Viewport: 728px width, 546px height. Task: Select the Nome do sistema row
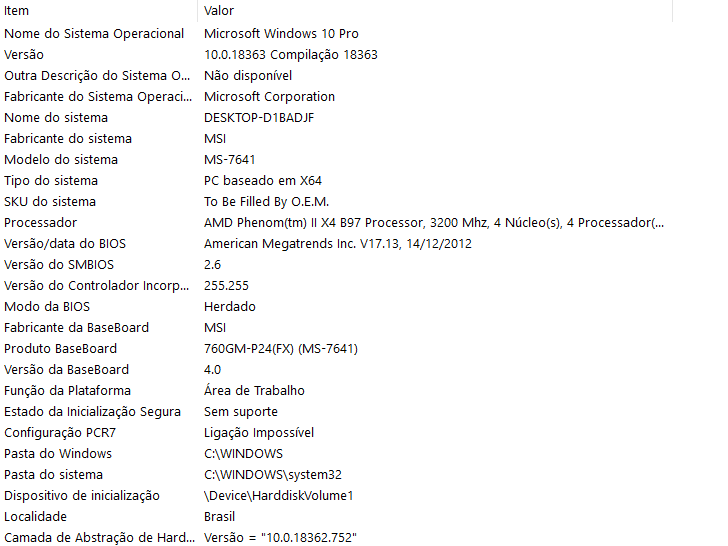tap(336, 117)
